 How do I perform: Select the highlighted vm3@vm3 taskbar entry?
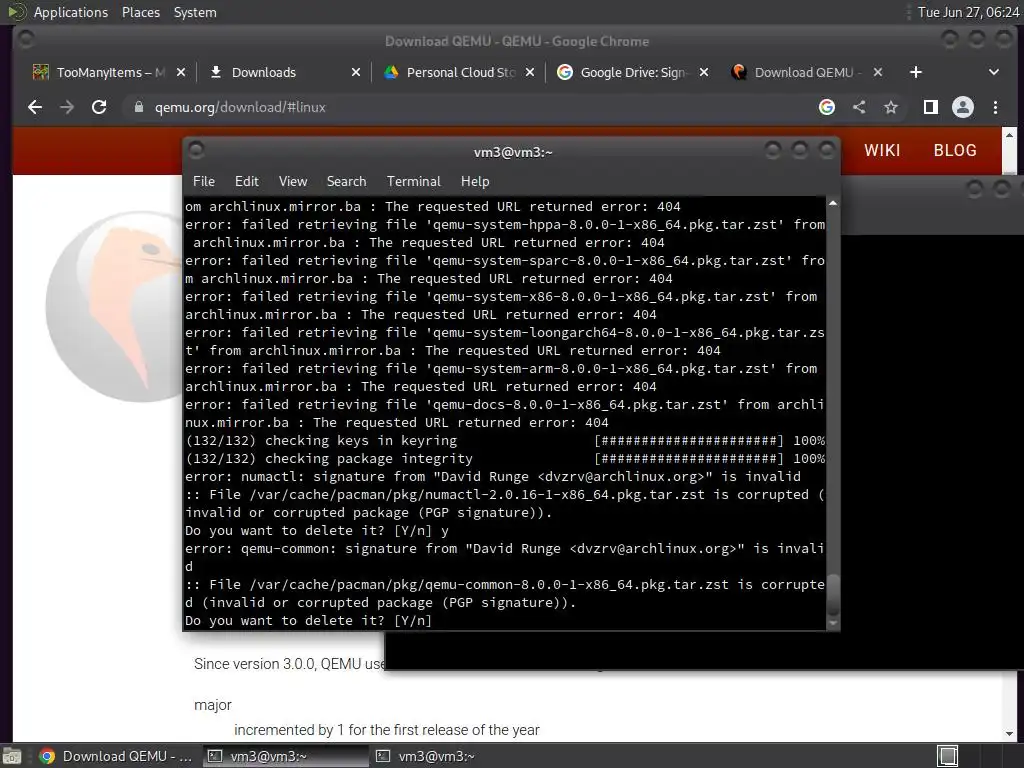[x=285, y=756]
